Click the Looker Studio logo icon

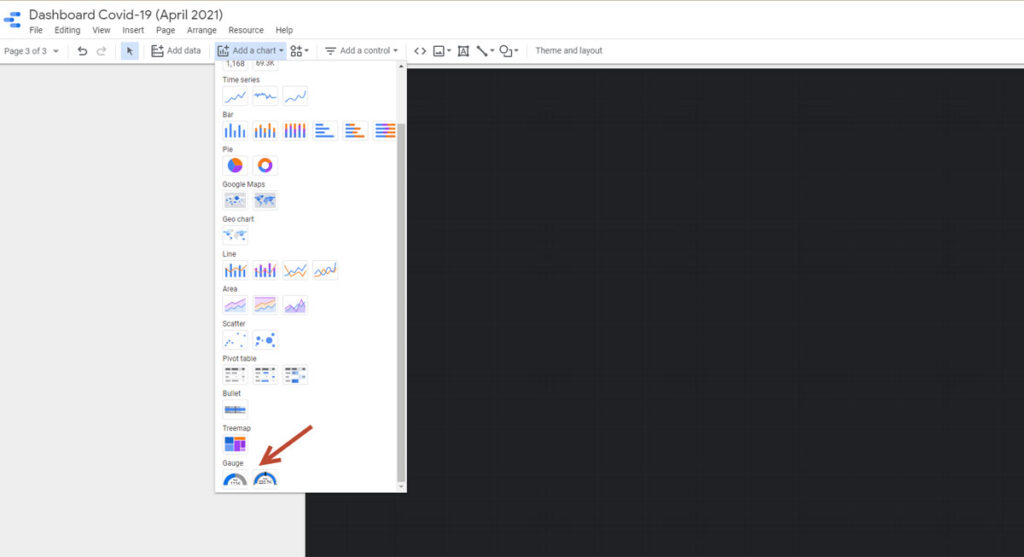[x=12, y=20]
